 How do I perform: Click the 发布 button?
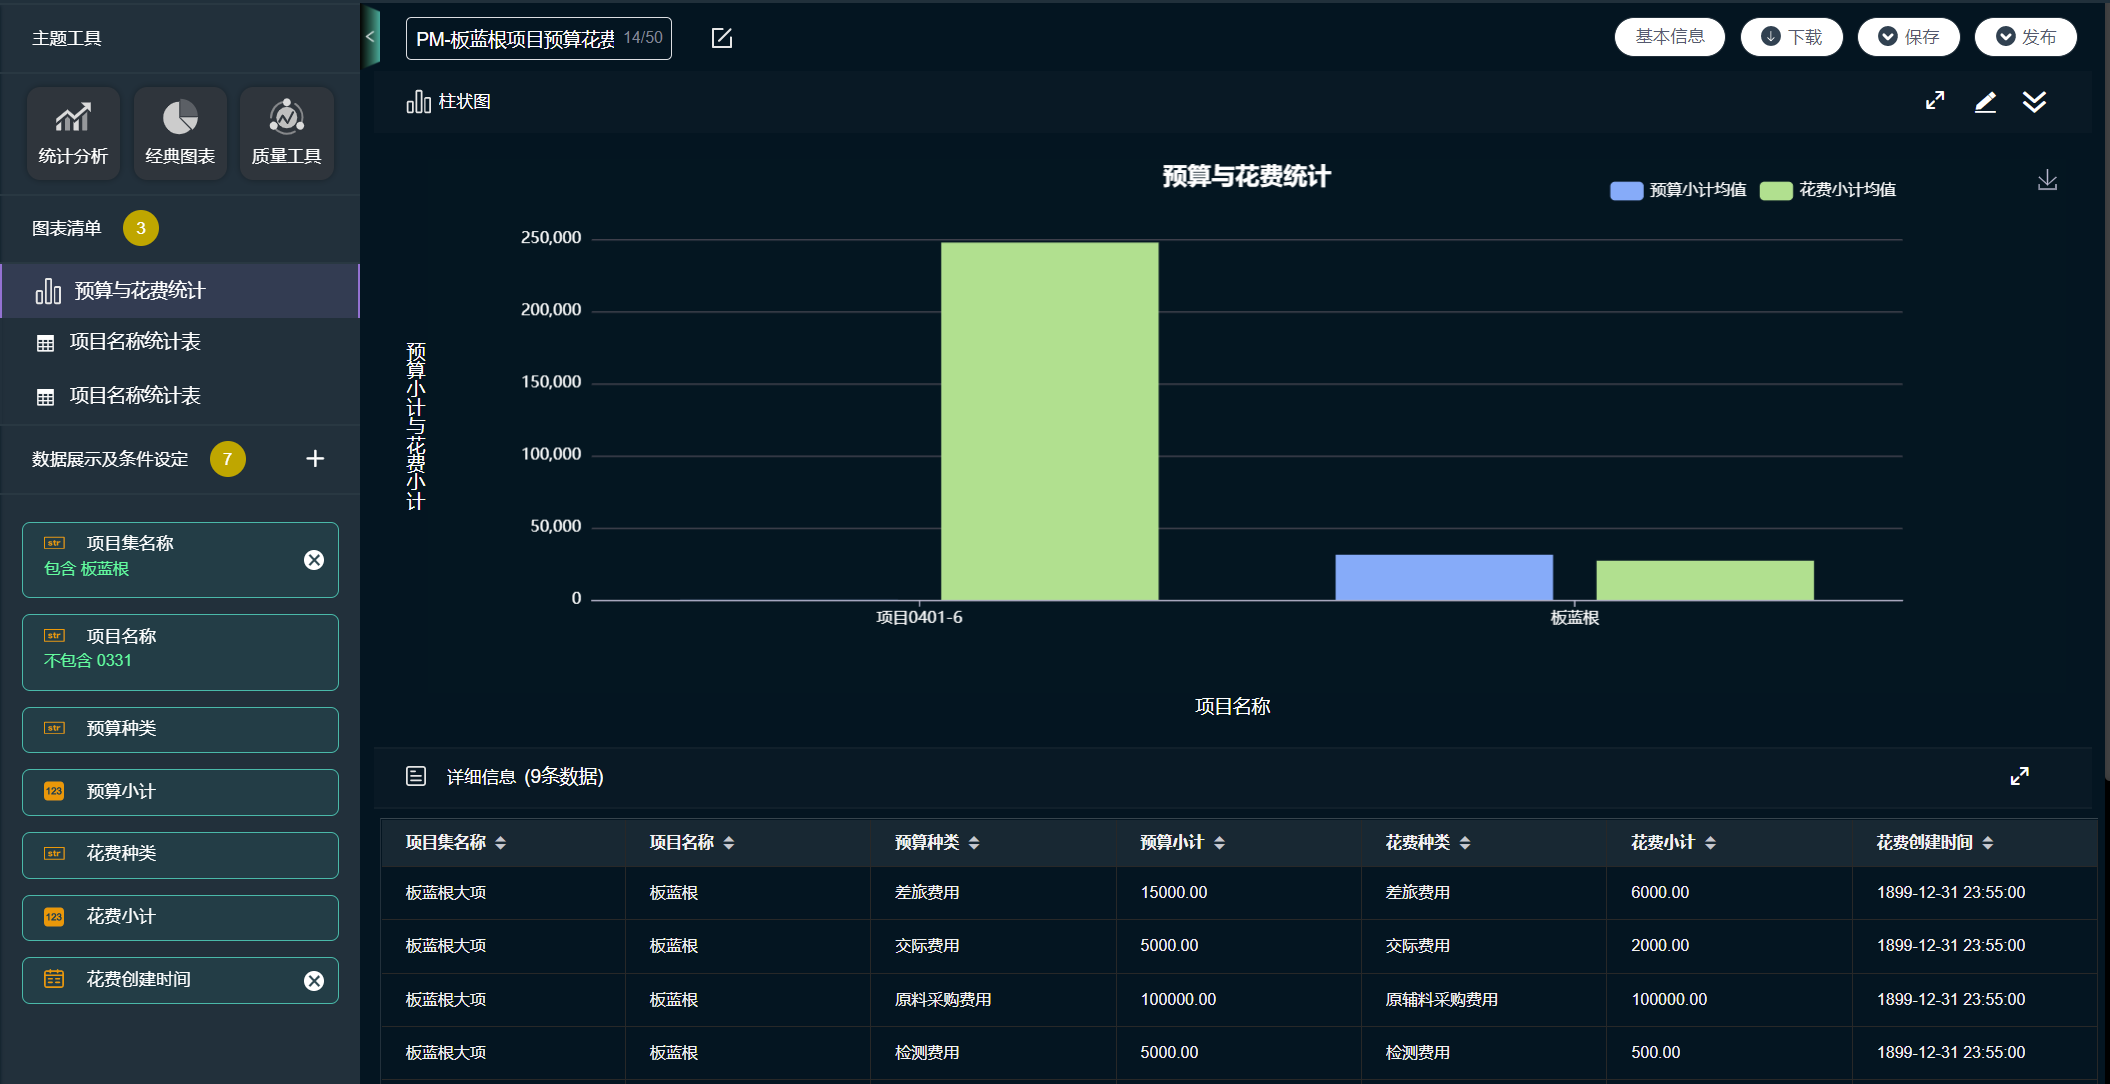pos(2025,37)
